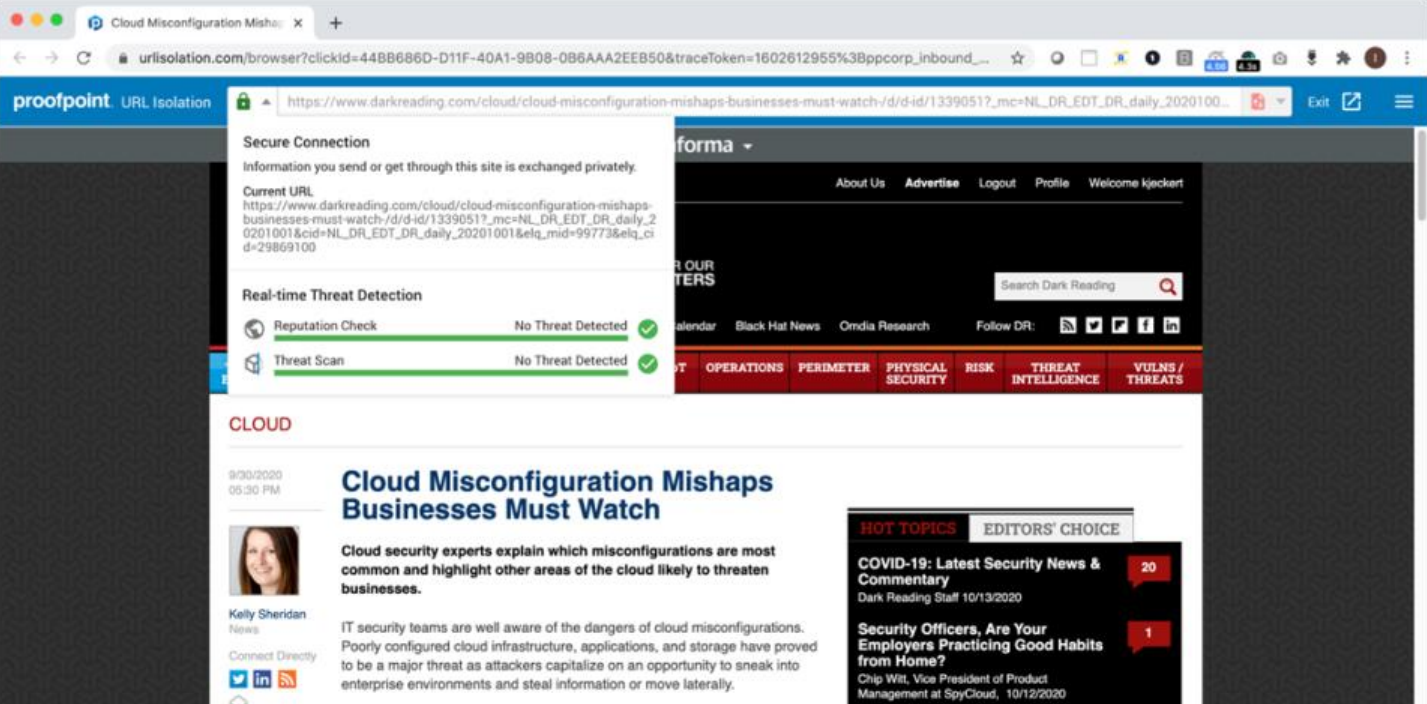The width and height of the screenshot is (1427, 704).
Task: Open Omdia Research menu item
Action: pyautogui.click(x=884, y=326)
